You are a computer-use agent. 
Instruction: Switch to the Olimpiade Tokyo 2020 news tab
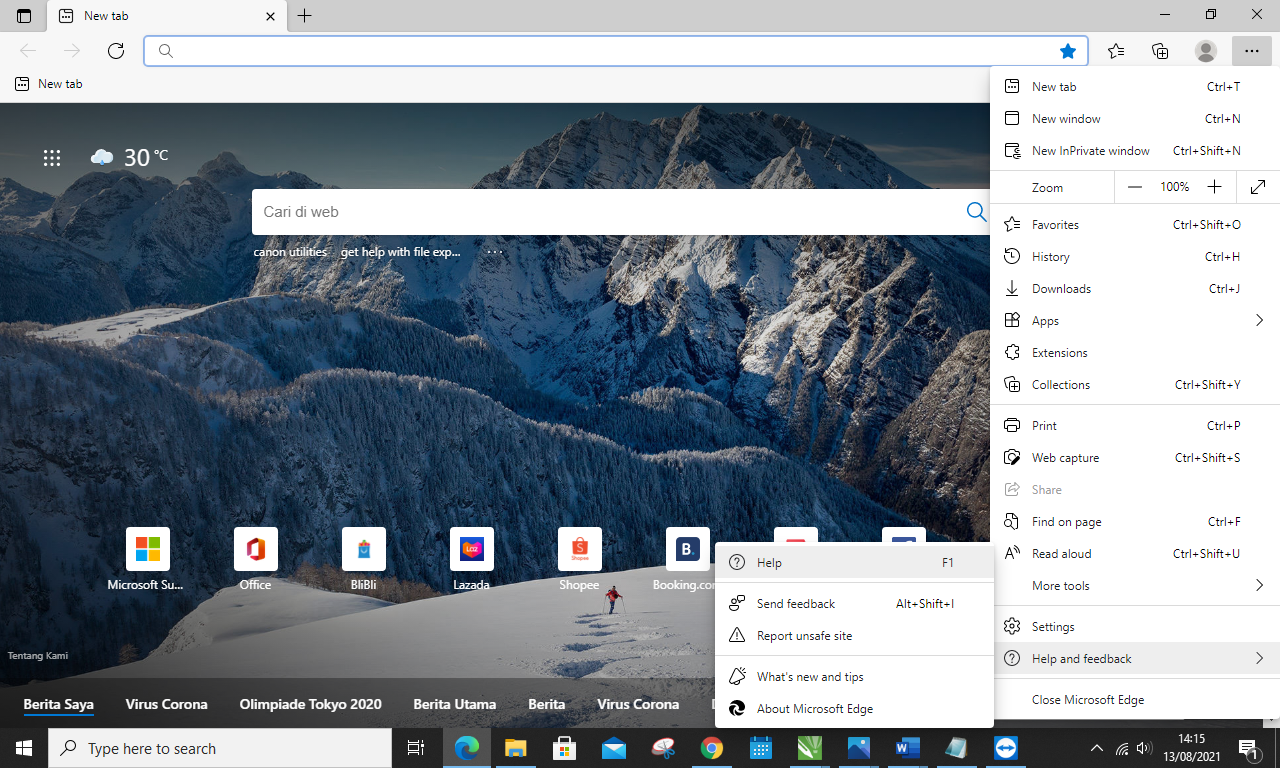310,704
